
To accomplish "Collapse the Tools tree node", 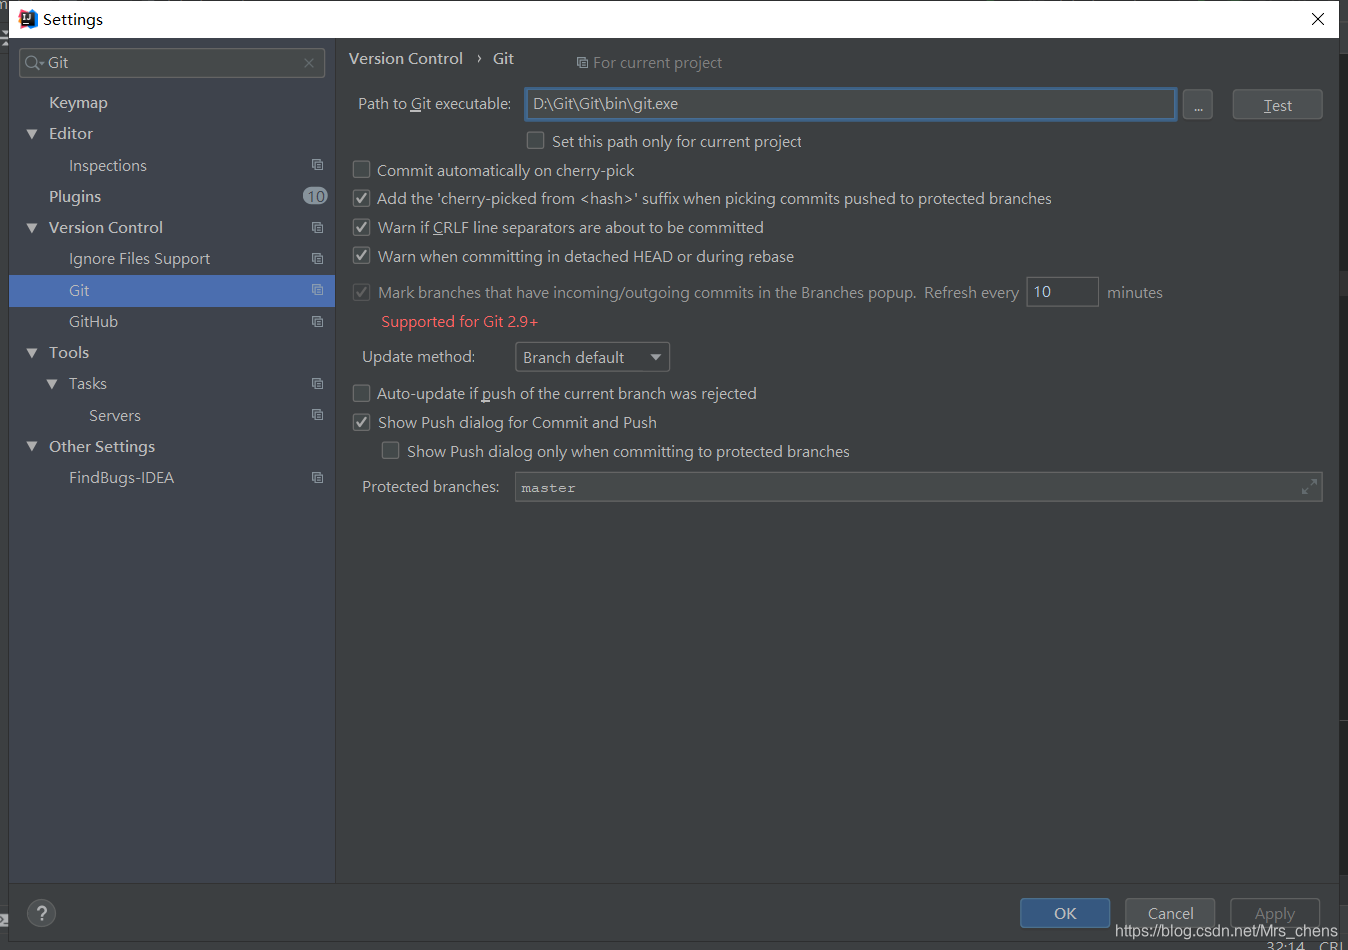I will (x=32, y=353).
